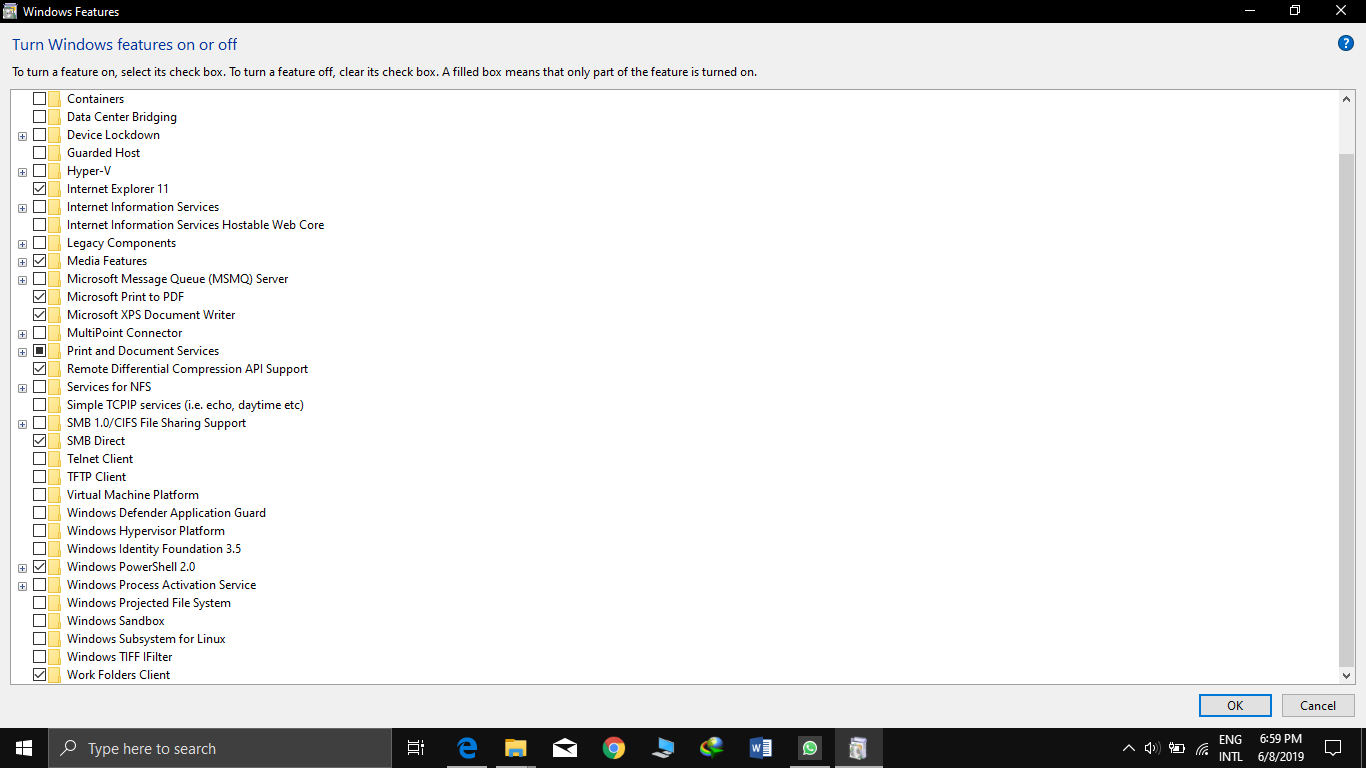This screenshot has height=768, width=1366.
Task: Uncheck the SMB Direct checkbox
Action: [39, 441]
